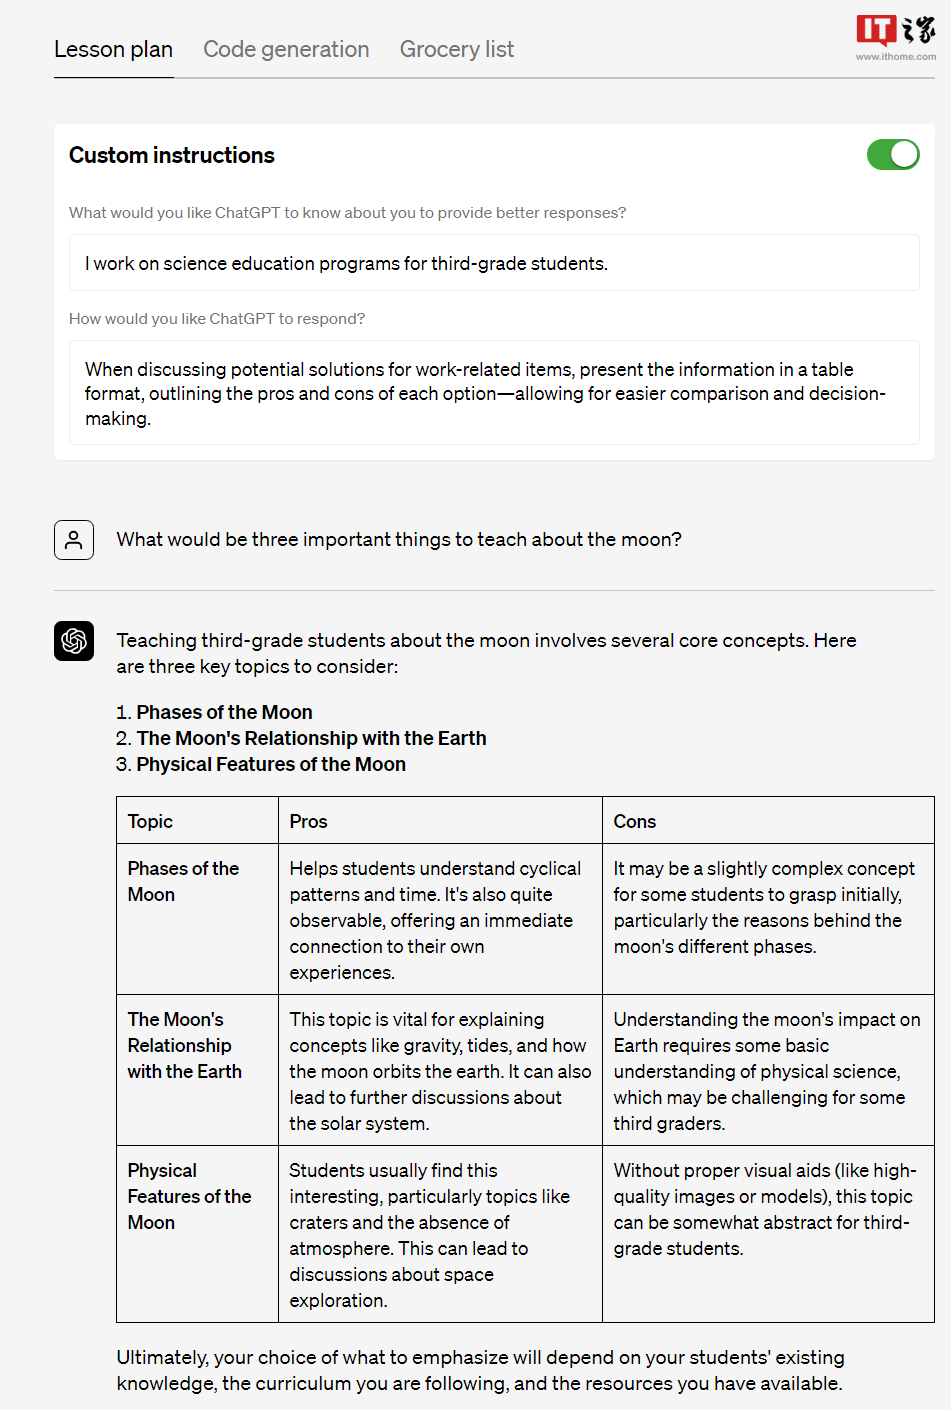The image size is (951, 1410).
Task: Click the ChatGPT logo icon
Action: [x=74, y=641]
